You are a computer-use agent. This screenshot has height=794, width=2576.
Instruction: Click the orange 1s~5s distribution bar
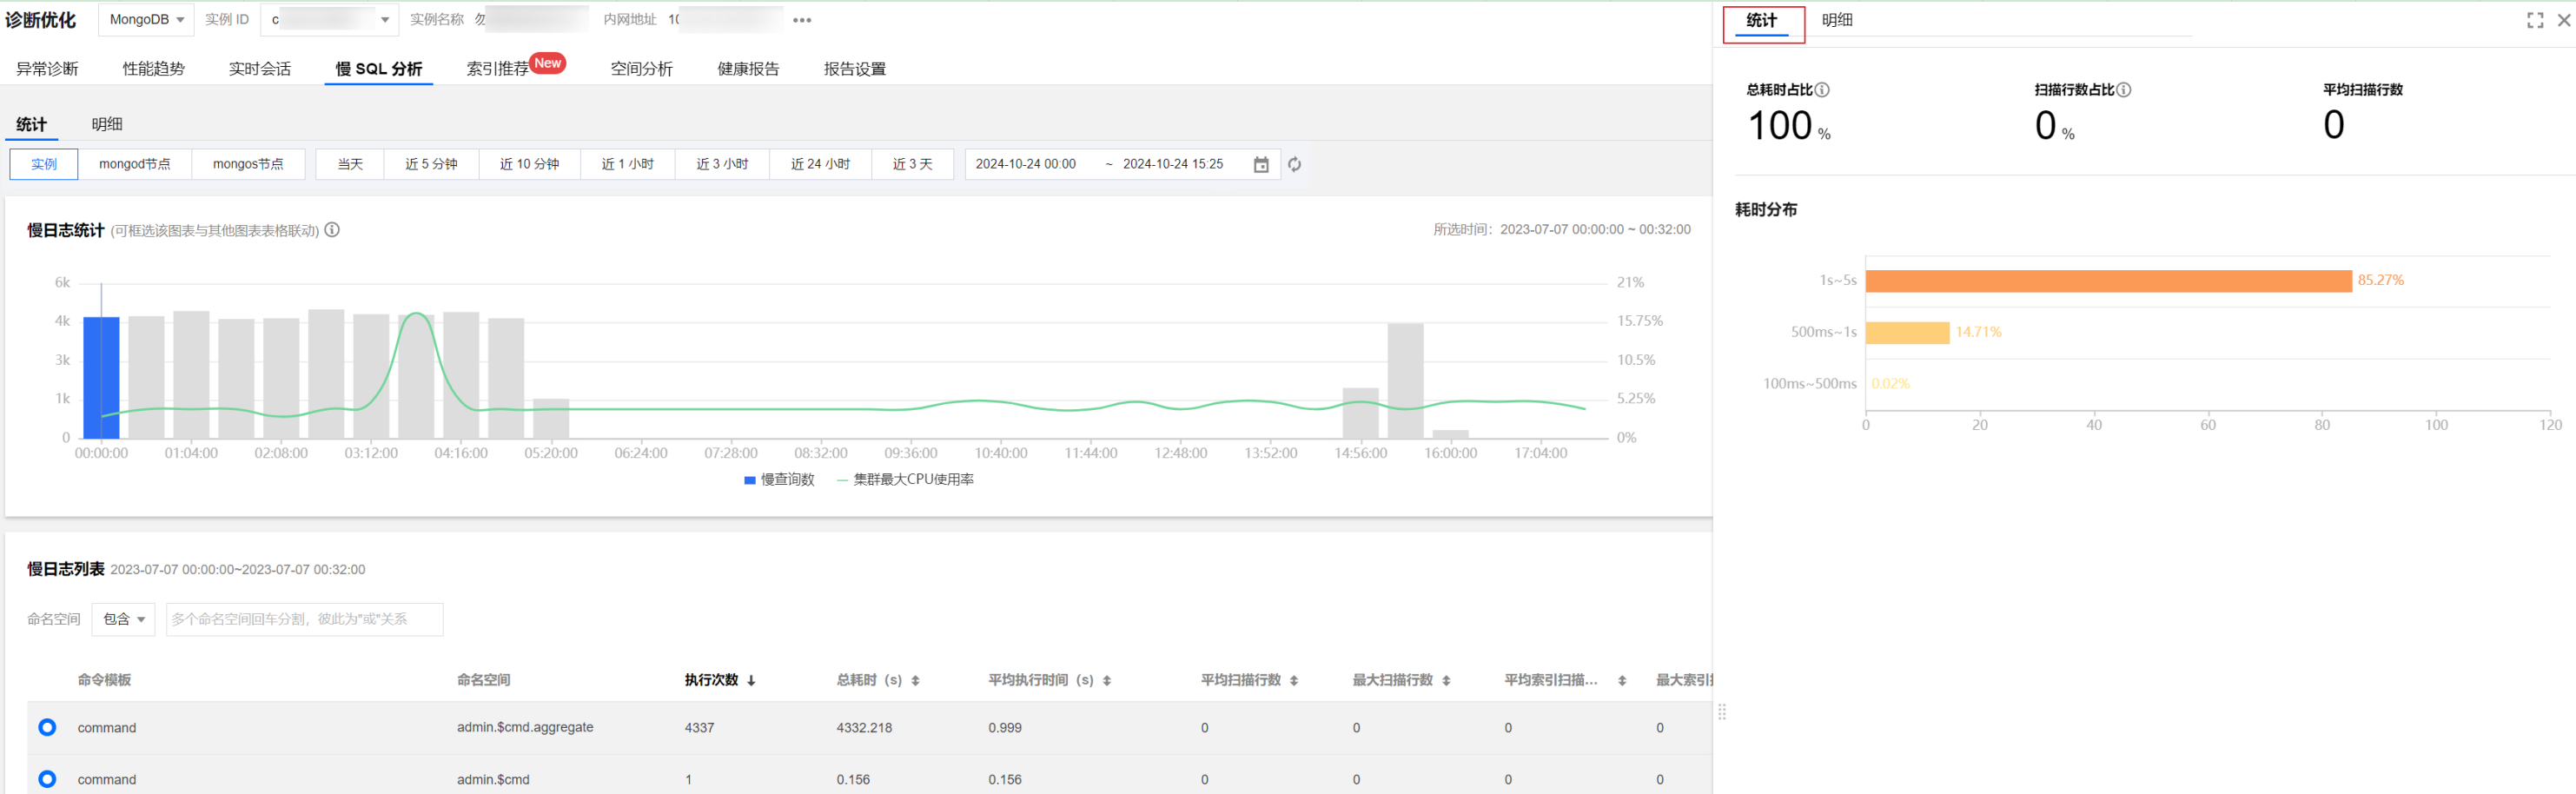pos(2107,281)
